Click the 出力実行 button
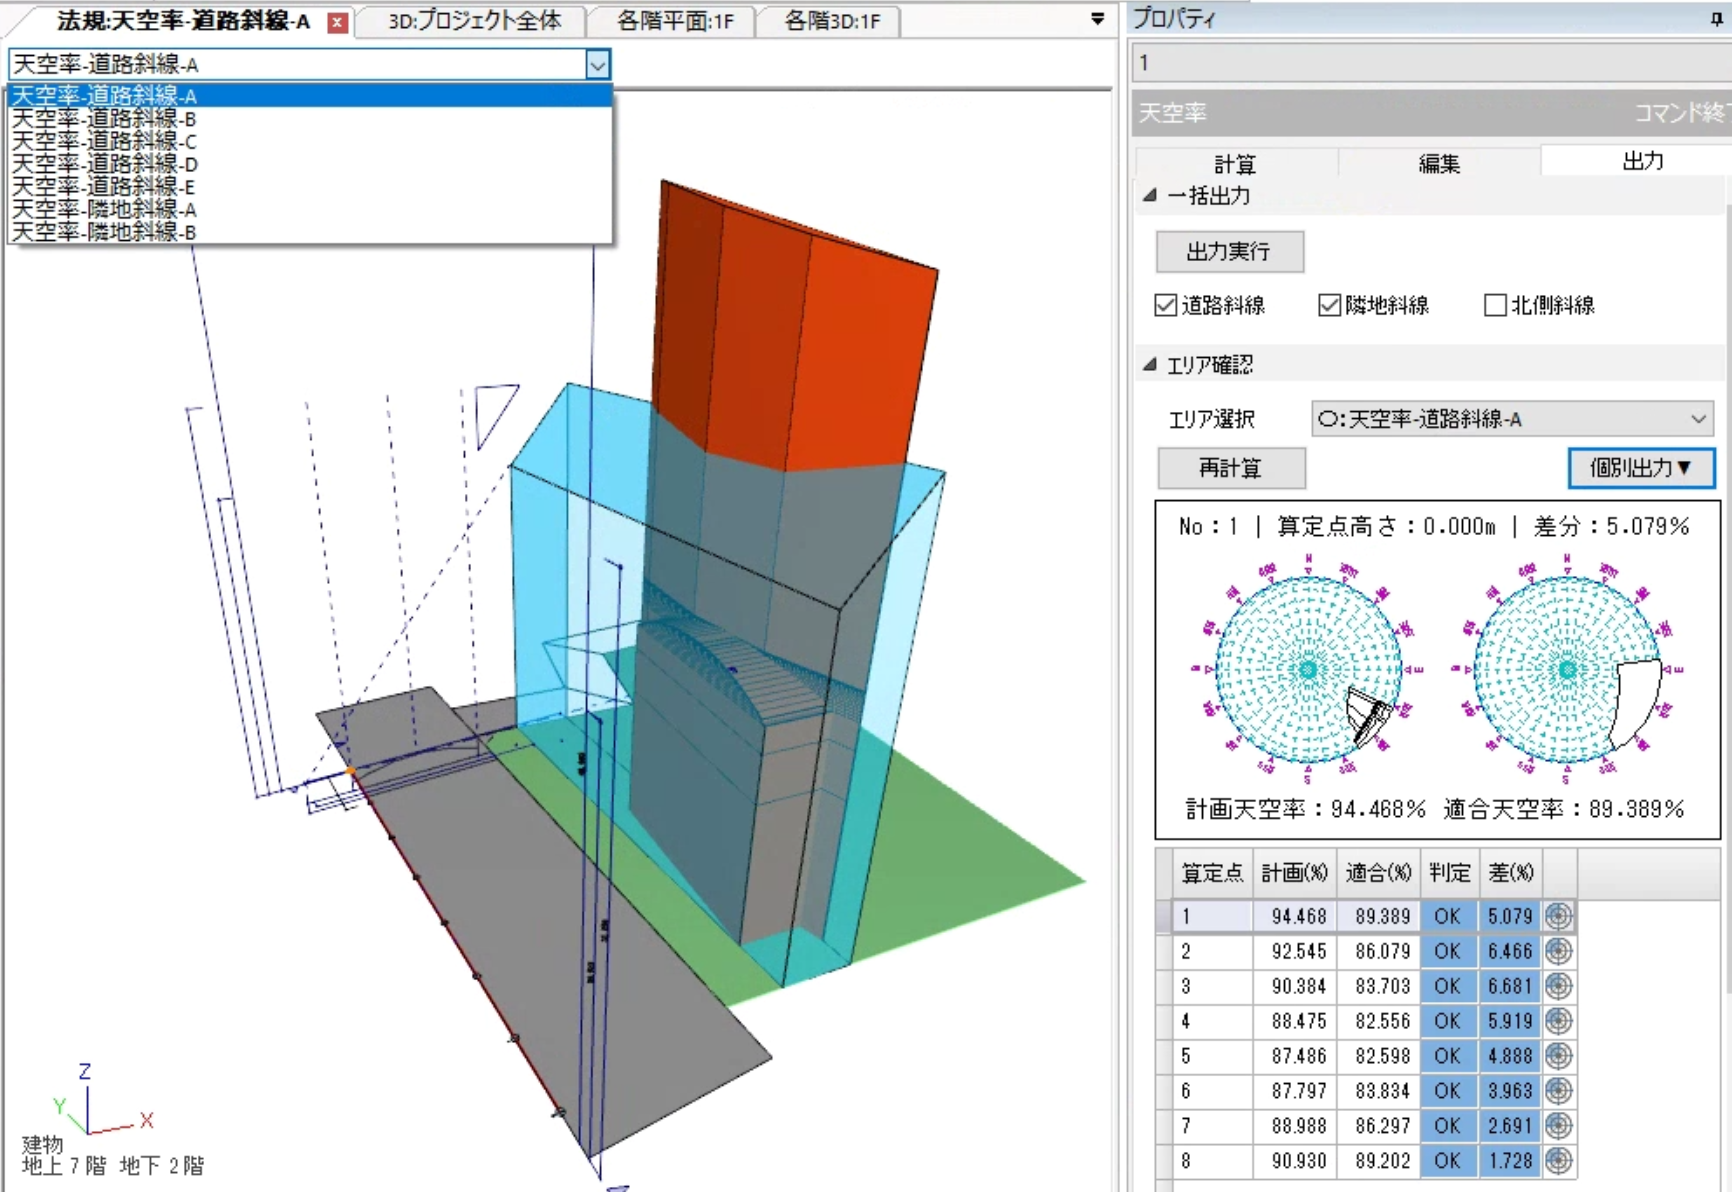This screenshot has width=1732, height=1192. 1229,252
